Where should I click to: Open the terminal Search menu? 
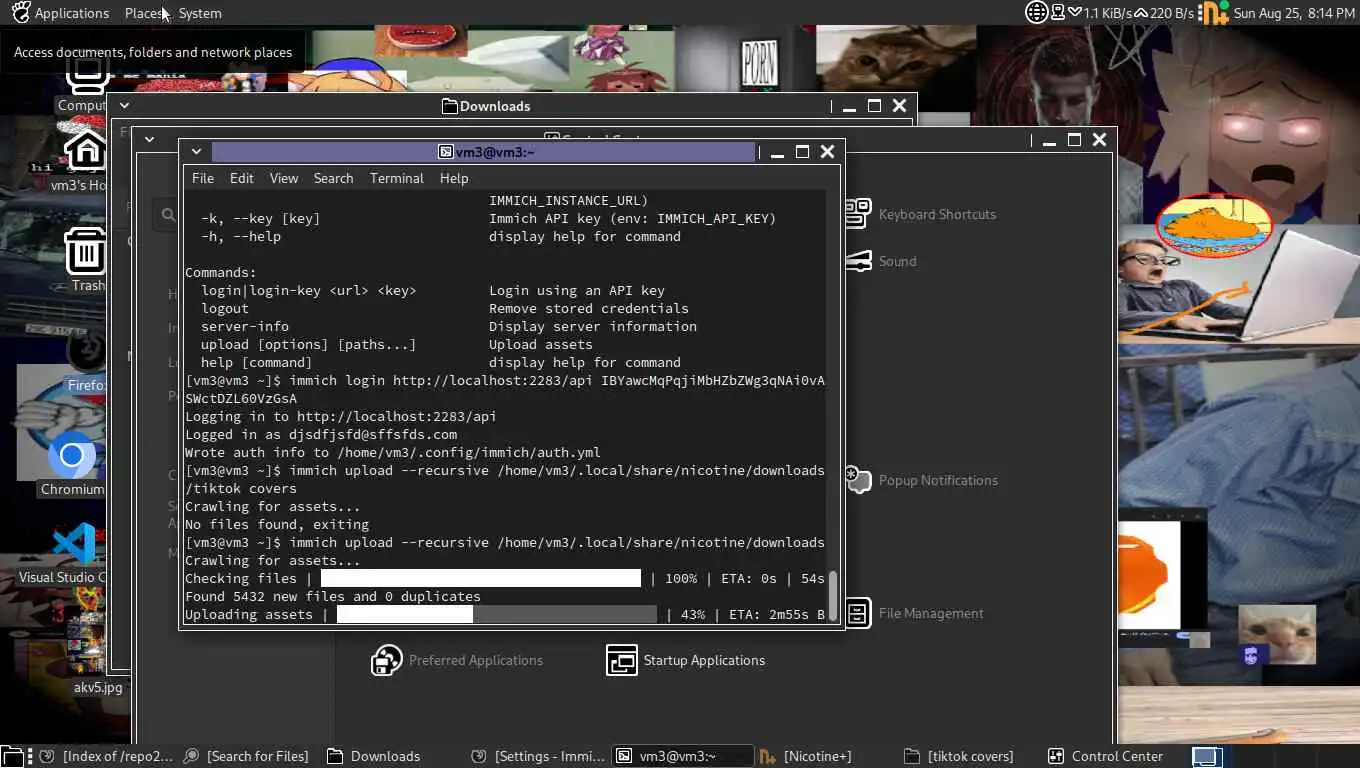point(333,178)
